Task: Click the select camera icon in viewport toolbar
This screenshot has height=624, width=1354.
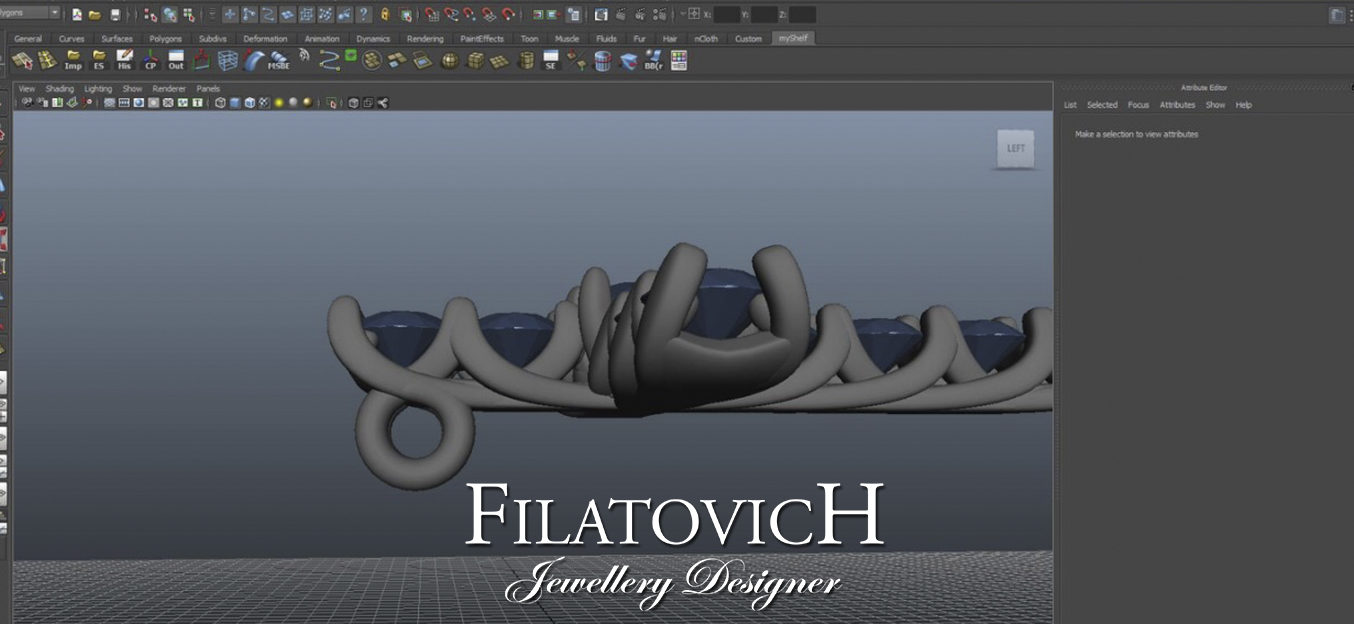Action: tap(26, 102)
